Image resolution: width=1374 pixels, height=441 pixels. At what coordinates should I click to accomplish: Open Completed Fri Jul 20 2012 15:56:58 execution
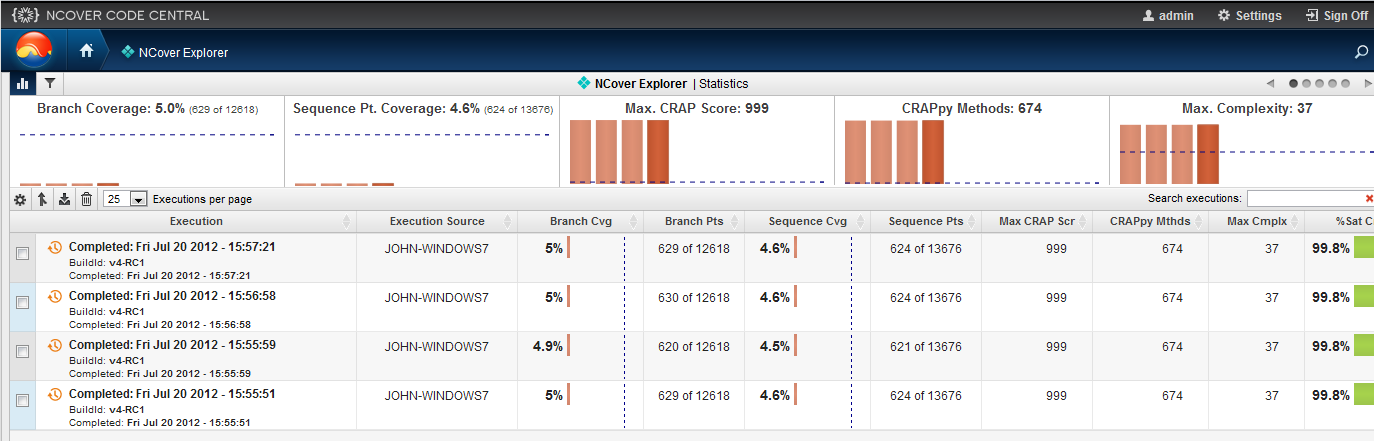coord(172,295)
